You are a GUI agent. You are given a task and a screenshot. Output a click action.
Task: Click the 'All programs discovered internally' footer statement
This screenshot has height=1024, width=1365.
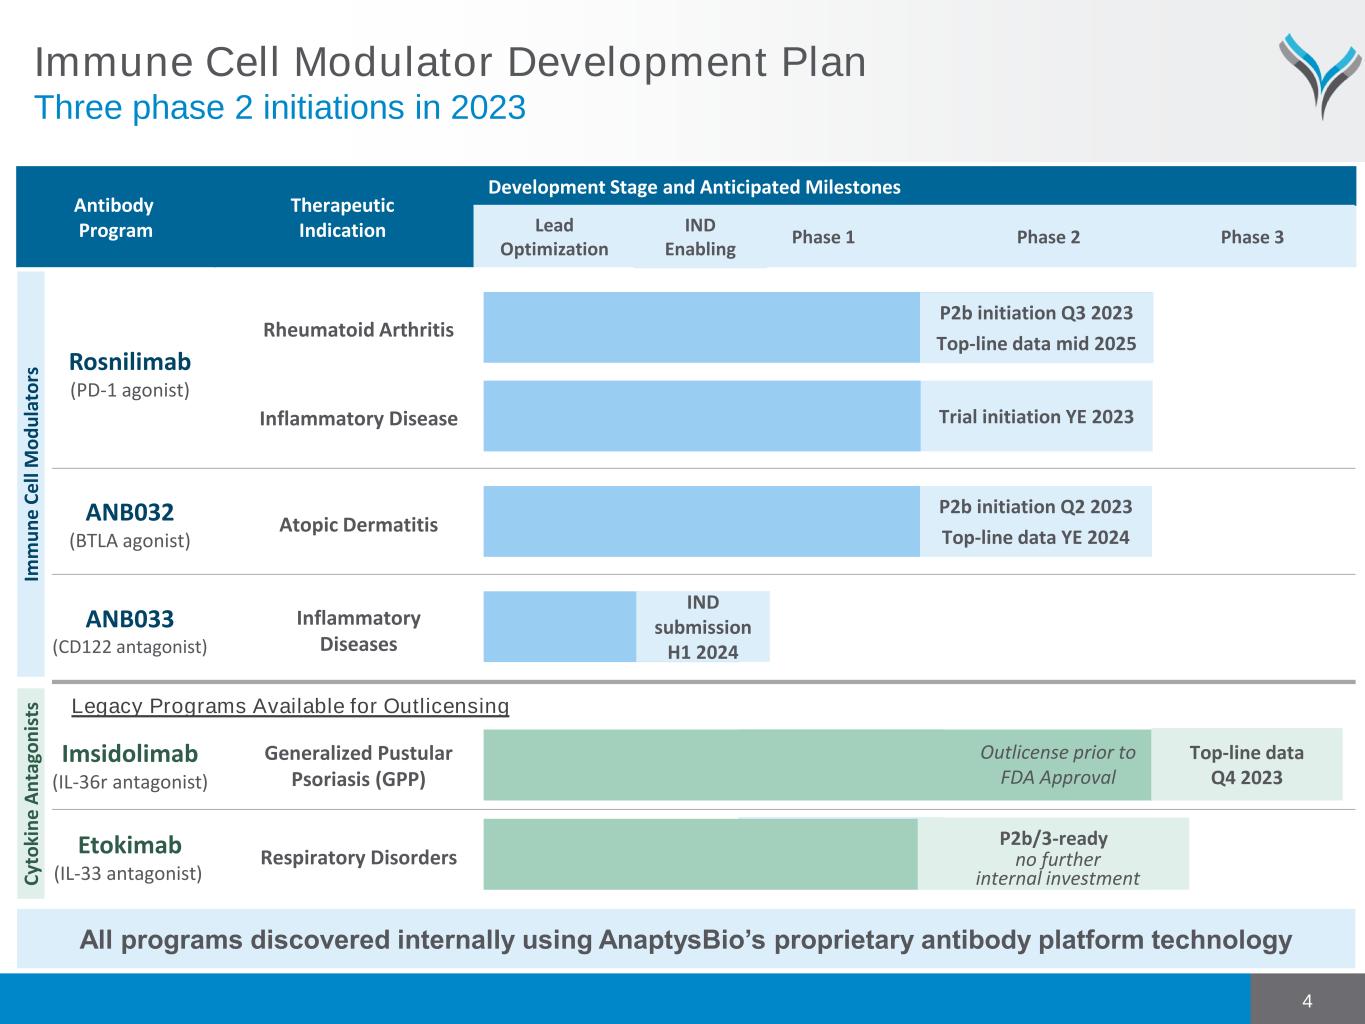686,940
